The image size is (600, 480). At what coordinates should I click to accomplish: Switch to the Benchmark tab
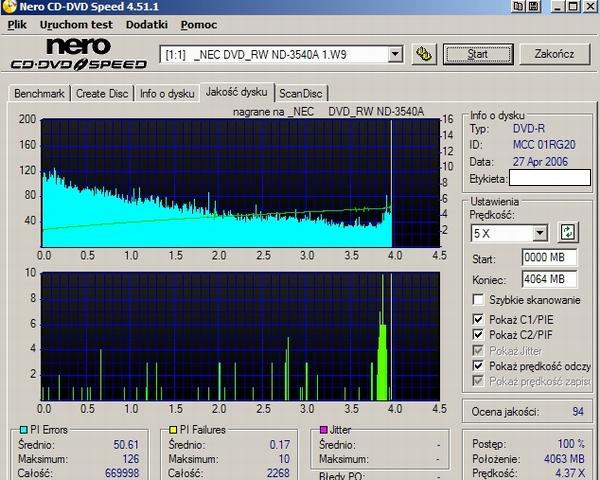tap(39, 93)
